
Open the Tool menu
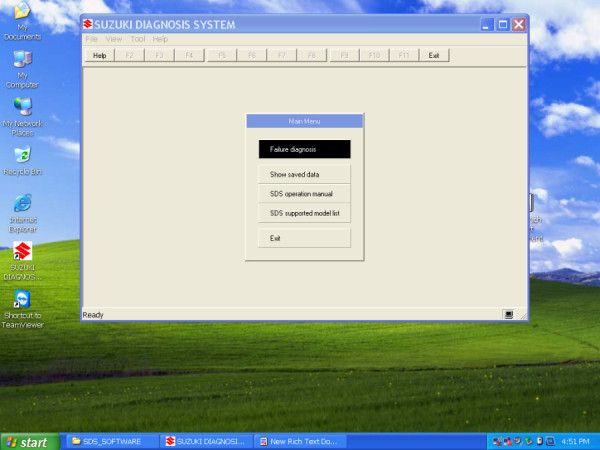click(x=138, y=39)
